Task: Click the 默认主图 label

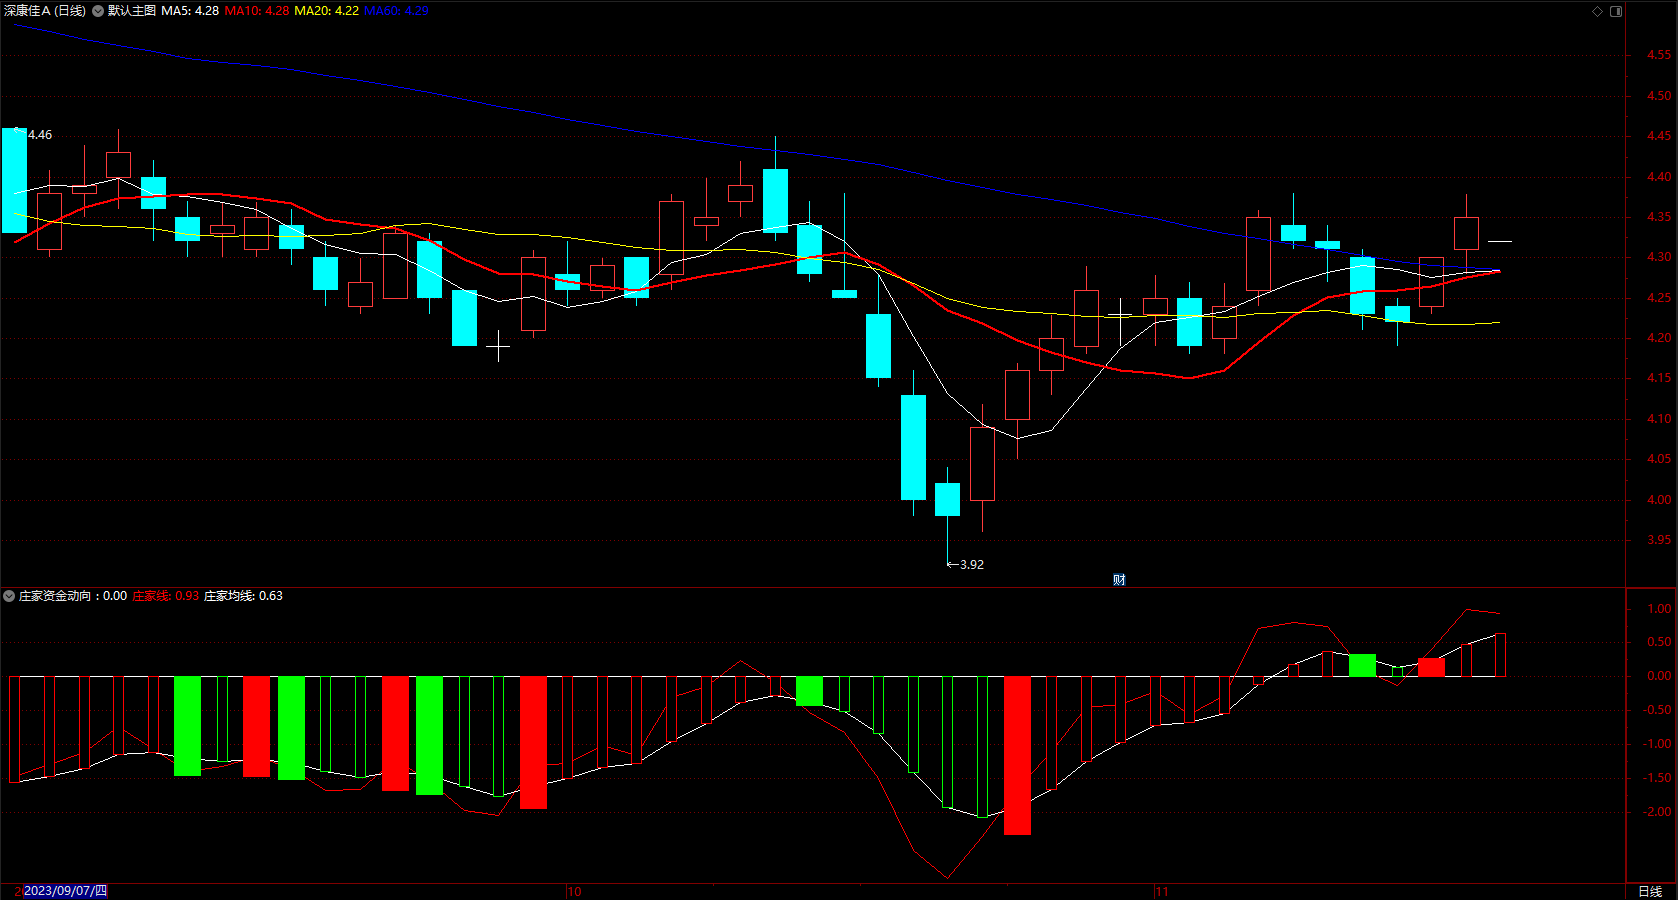Action: point(132,11)
